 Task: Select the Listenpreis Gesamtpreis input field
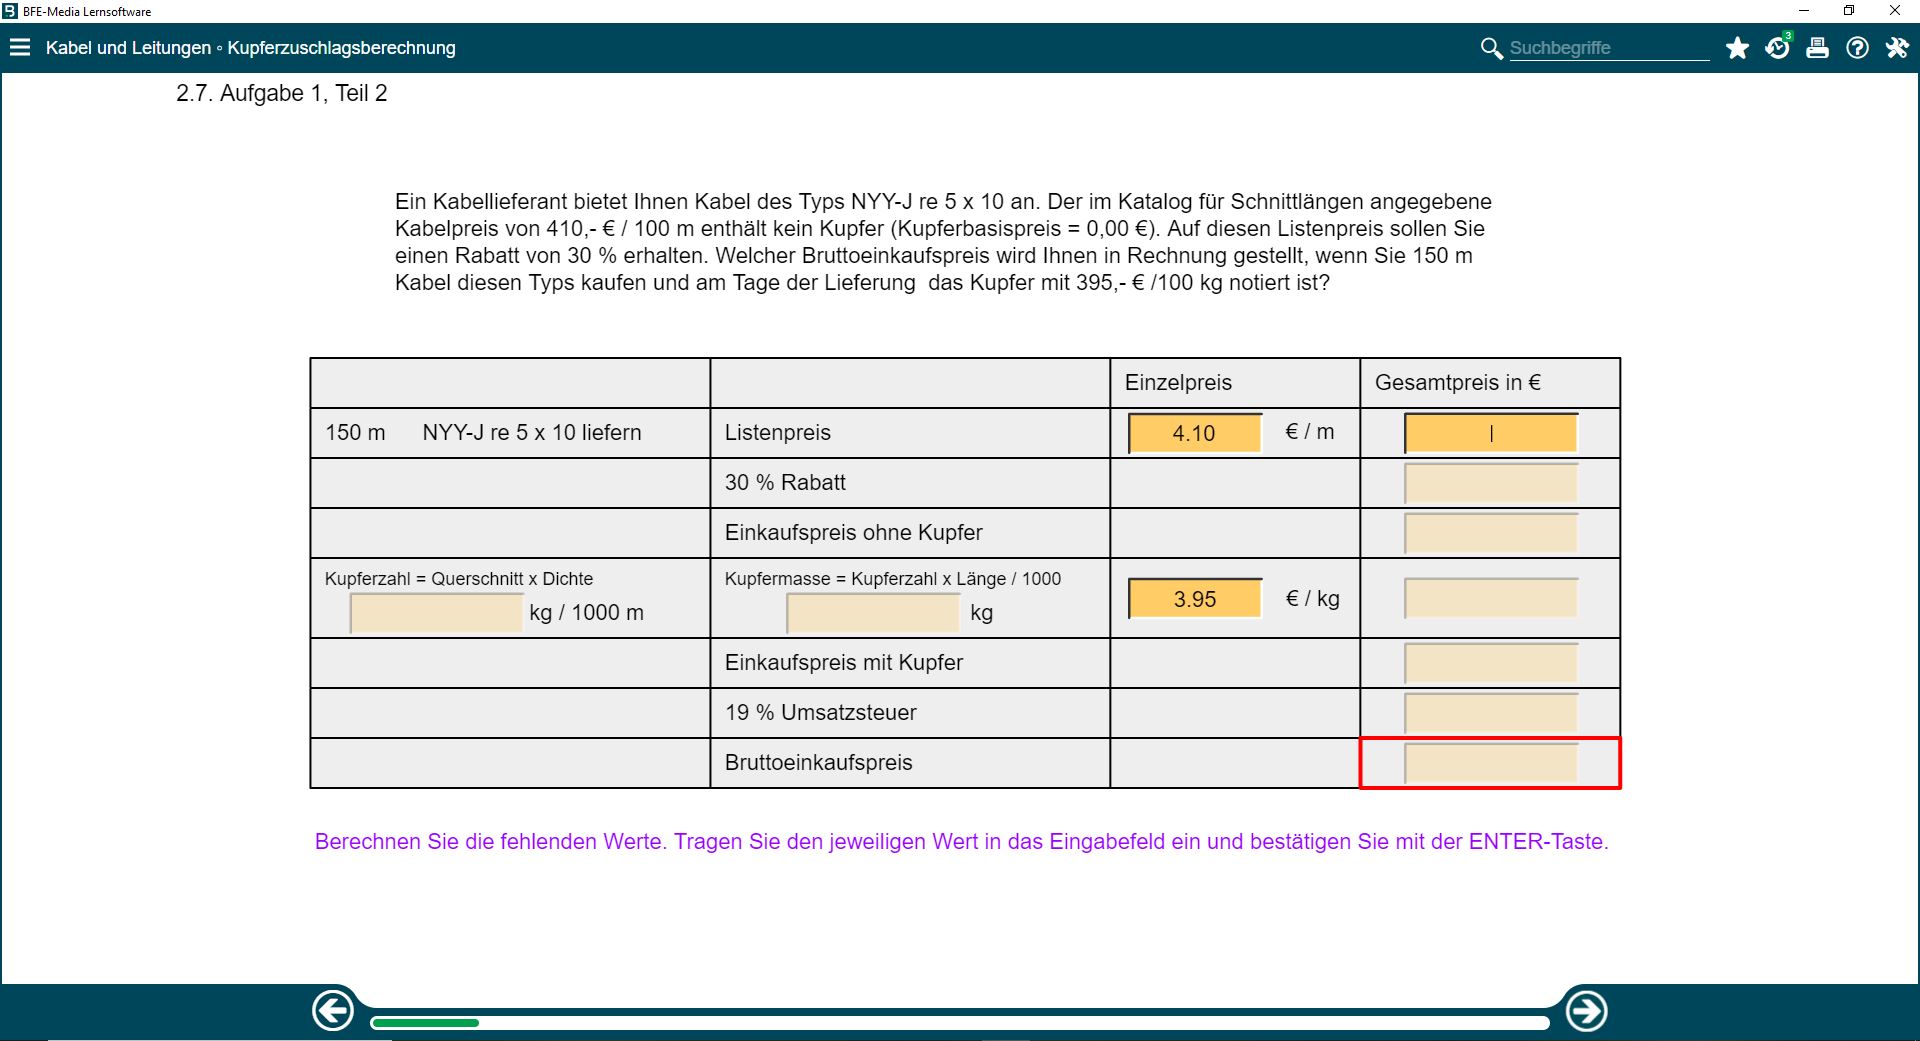click(1490, 433)
